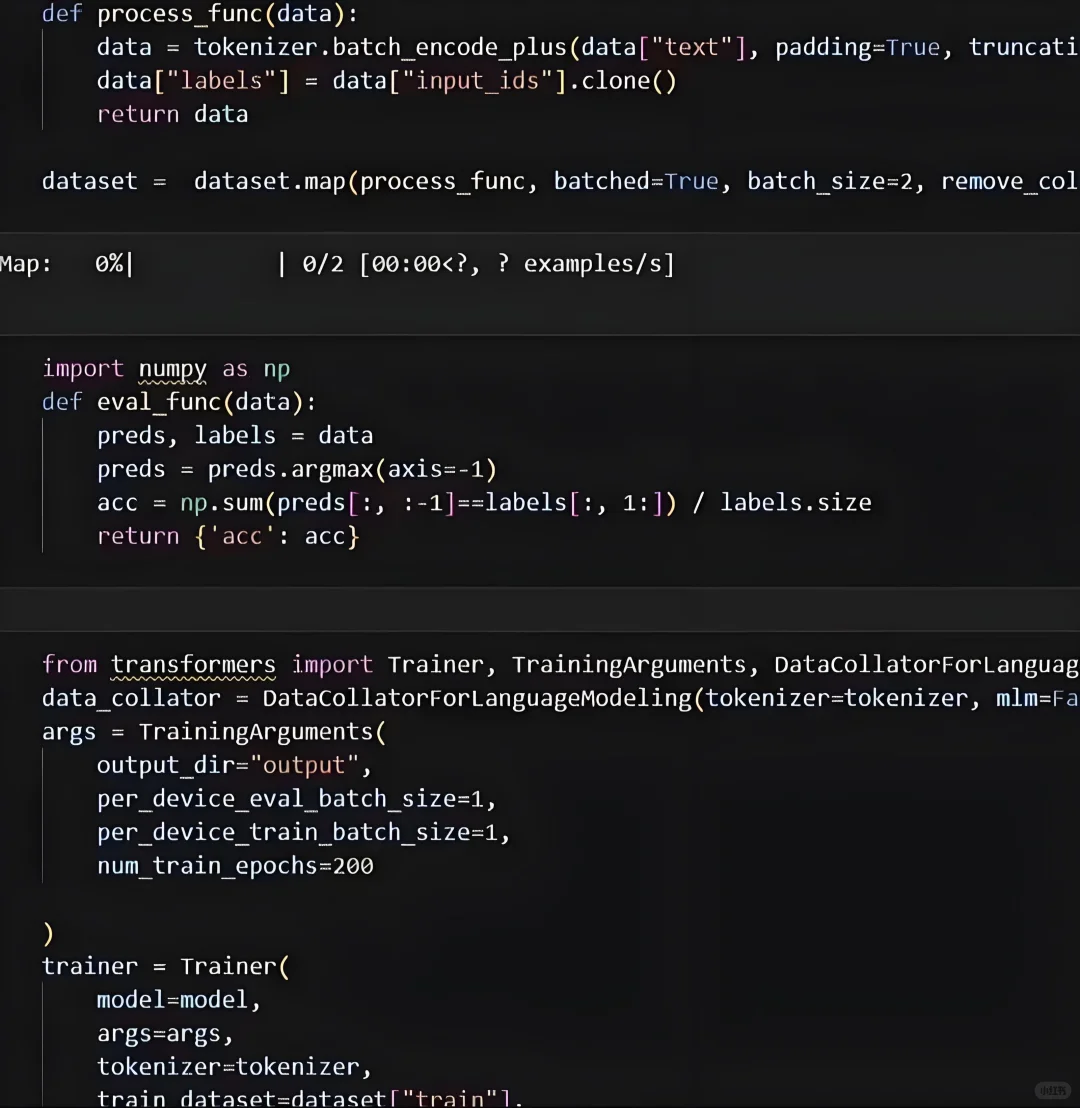
Task: Click 'data_collator' variable name
Action: tap(131, 698)
